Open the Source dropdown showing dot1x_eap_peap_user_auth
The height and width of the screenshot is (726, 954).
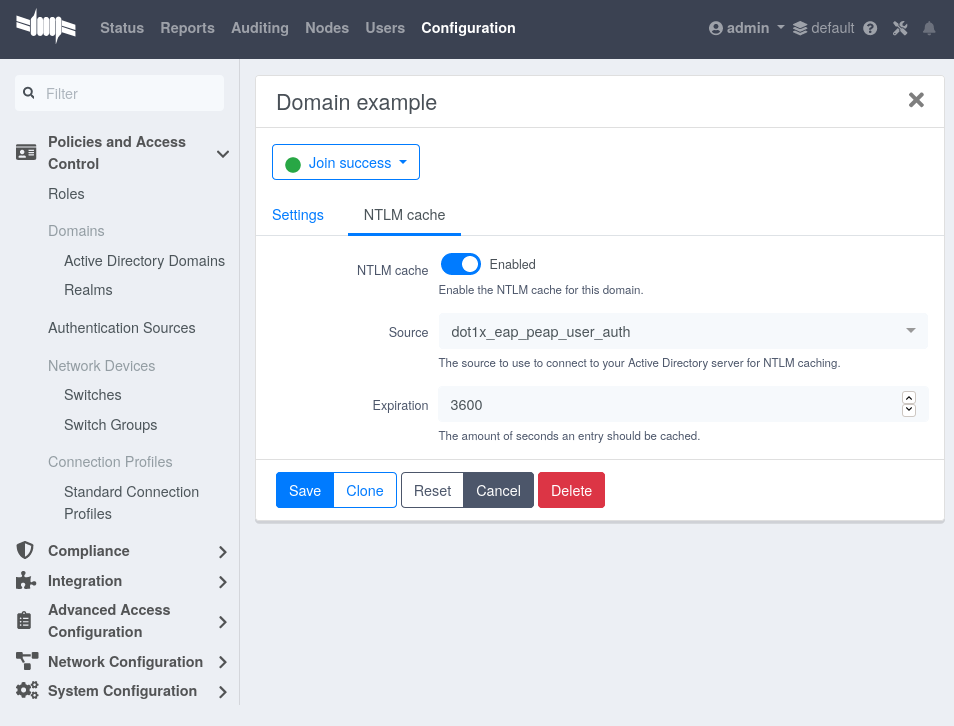point(682,331)
